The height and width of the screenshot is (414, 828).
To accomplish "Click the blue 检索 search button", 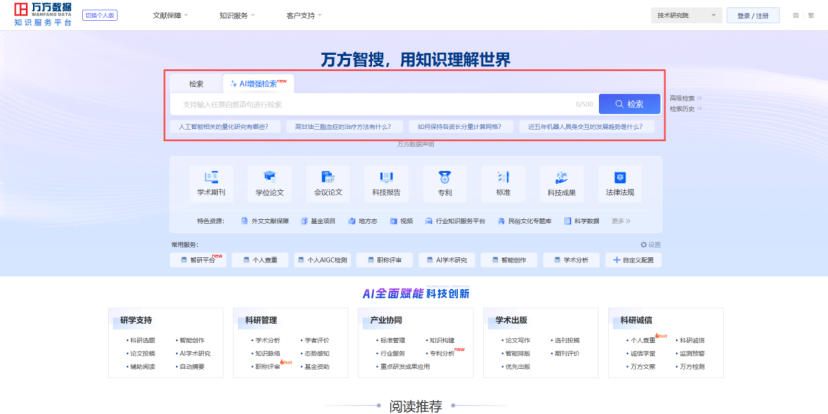I will (629, 104).
